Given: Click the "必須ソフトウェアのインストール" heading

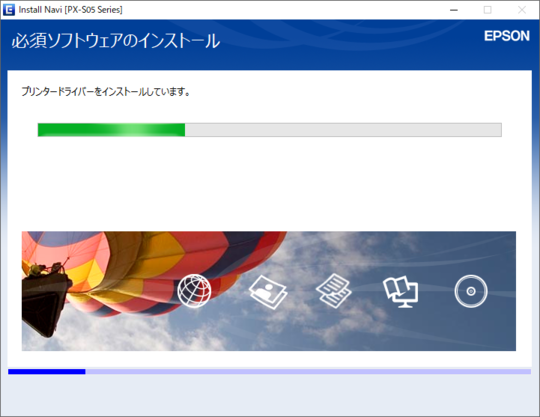Looking at the screenshot, I should 115,41.
